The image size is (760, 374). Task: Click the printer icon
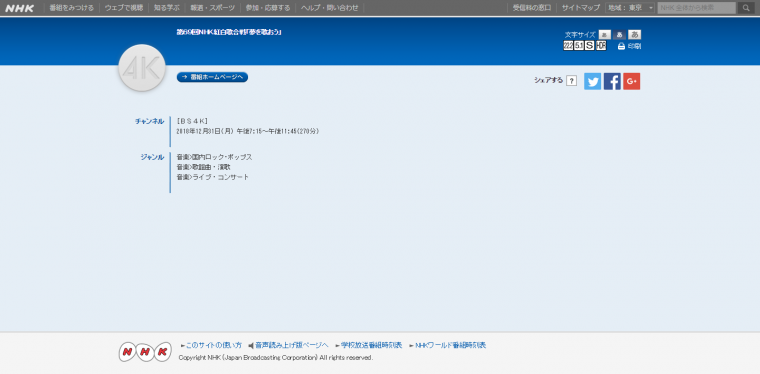tap(621, 46)
